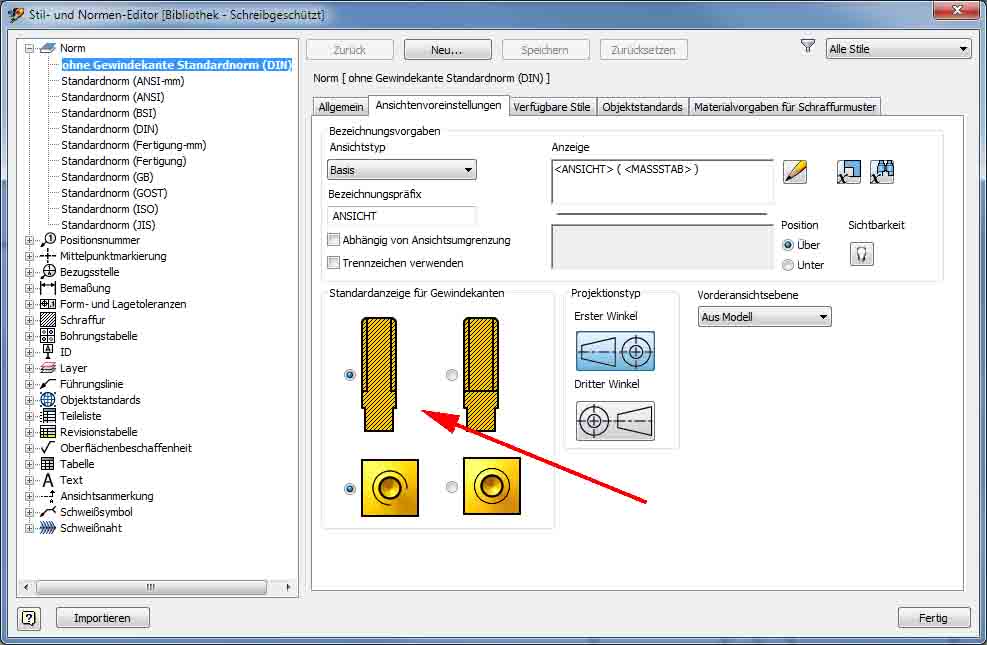Click the Objektstandards globe icon
Viewport: 987px width, 645px height.
click(48, 400)
